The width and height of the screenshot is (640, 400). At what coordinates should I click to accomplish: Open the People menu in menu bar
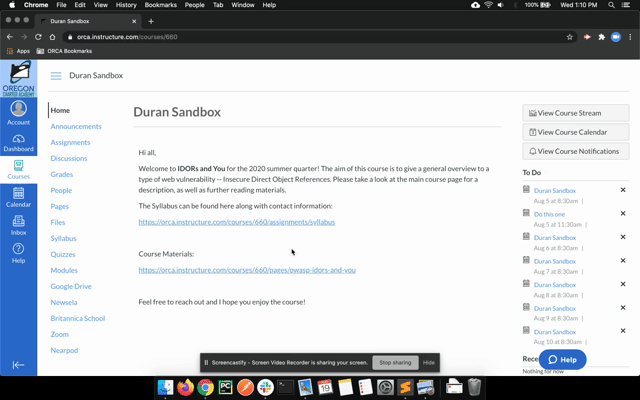click(194, 5)
